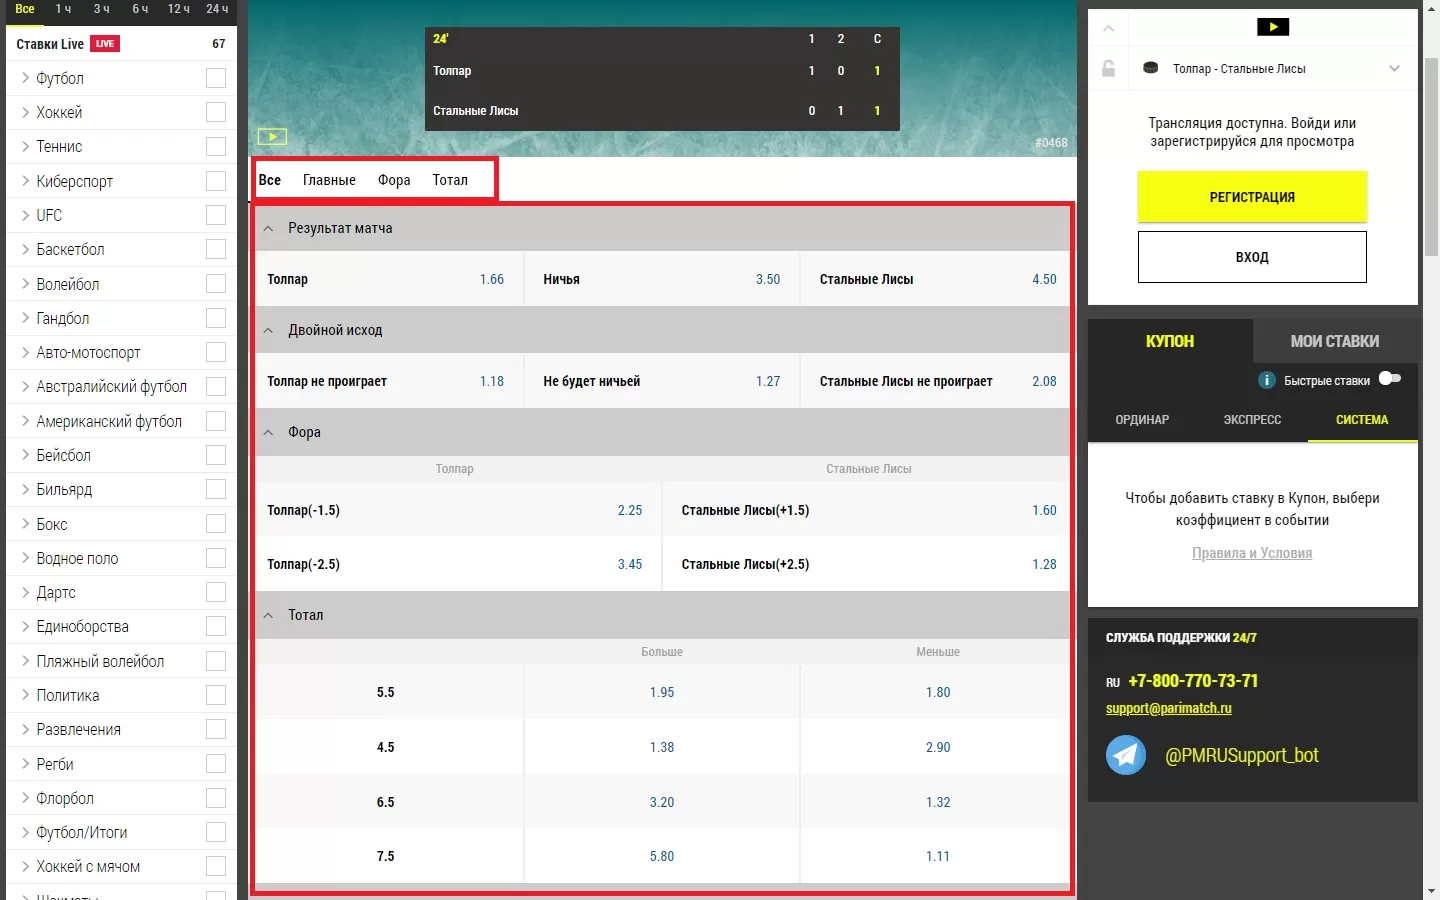Check the Баскетбол checkbox

tap(216, 250)
